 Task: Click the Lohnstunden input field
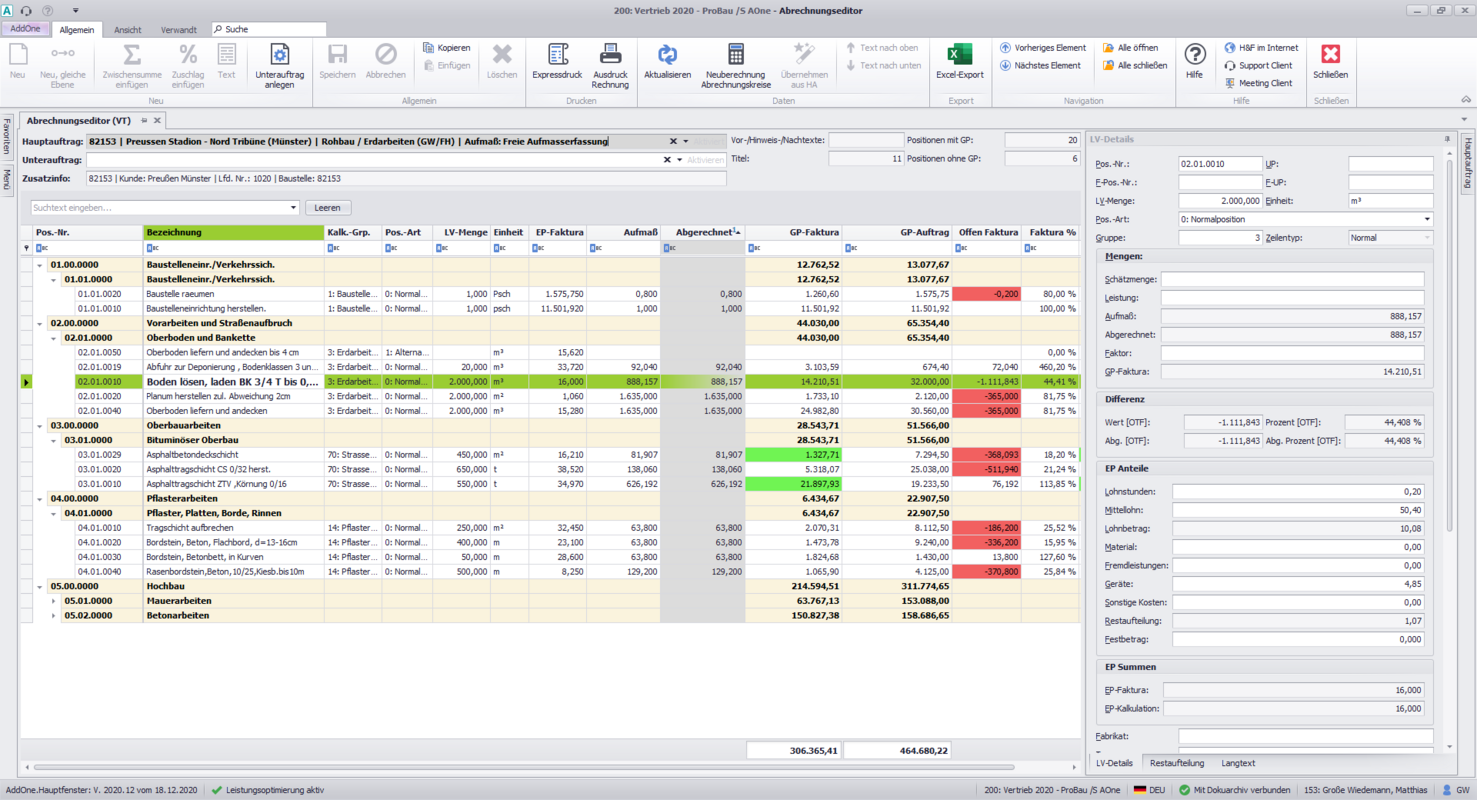tap(1298, 492)
